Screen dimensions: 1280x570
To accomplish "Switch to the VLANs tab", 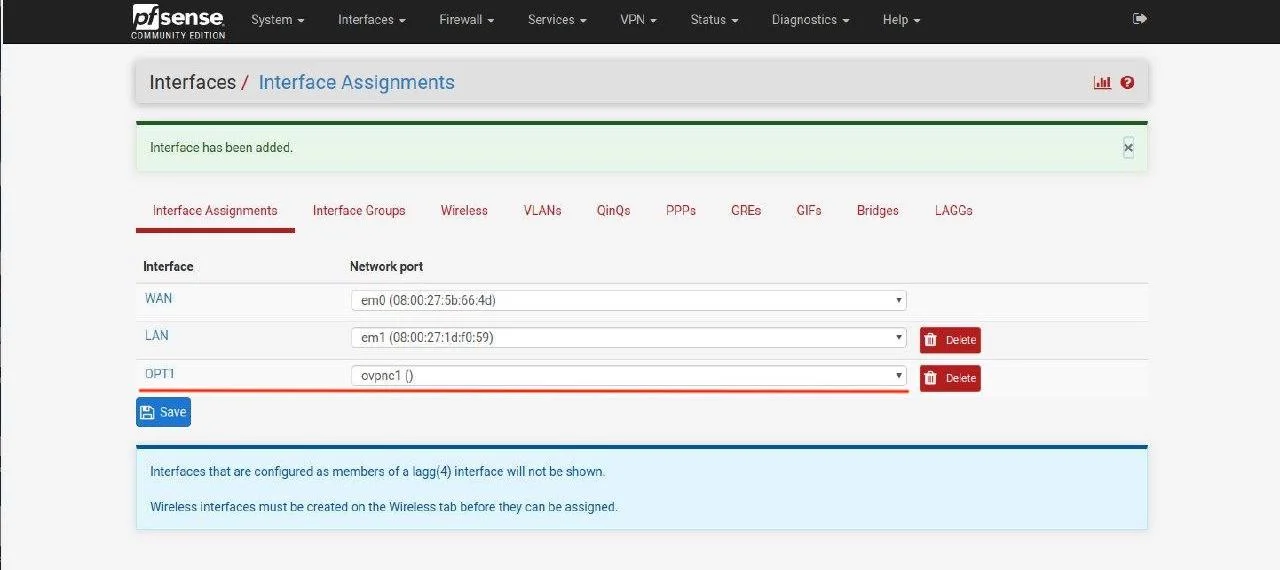I will tap(542, 211).
